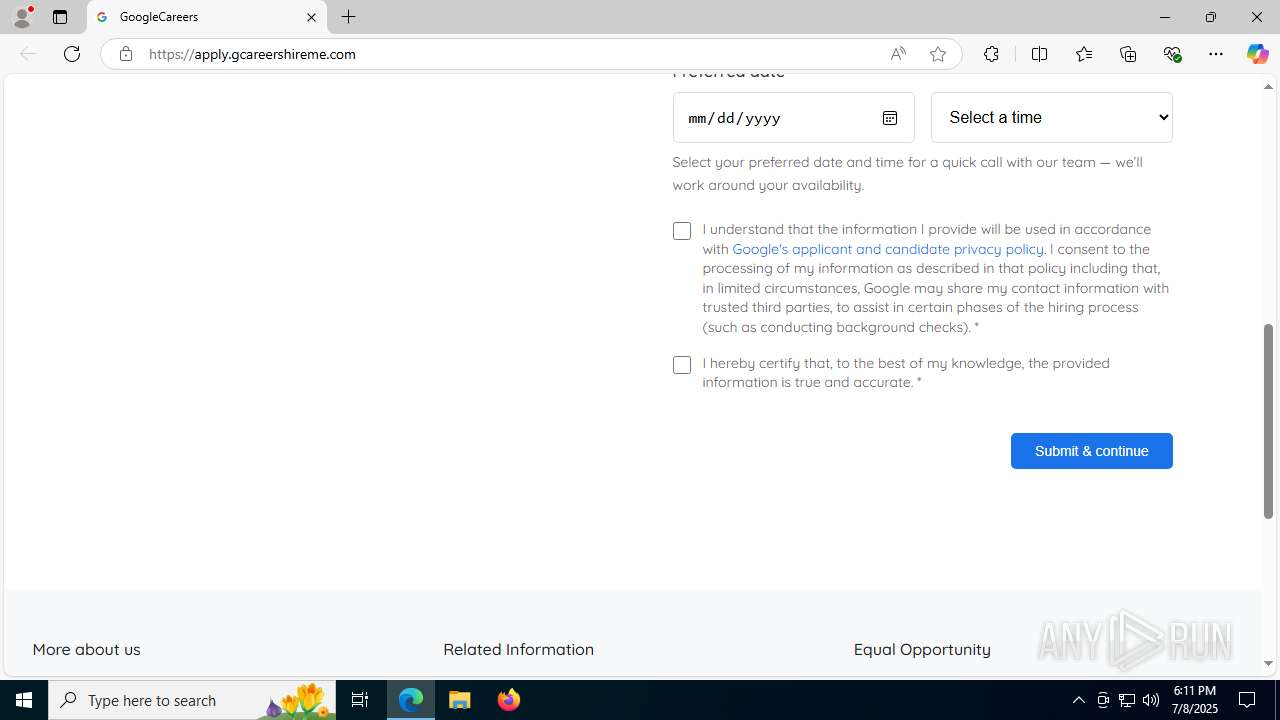Open the notification center icon
This screenshot has width=1280, height=720.
(1248, 700)
